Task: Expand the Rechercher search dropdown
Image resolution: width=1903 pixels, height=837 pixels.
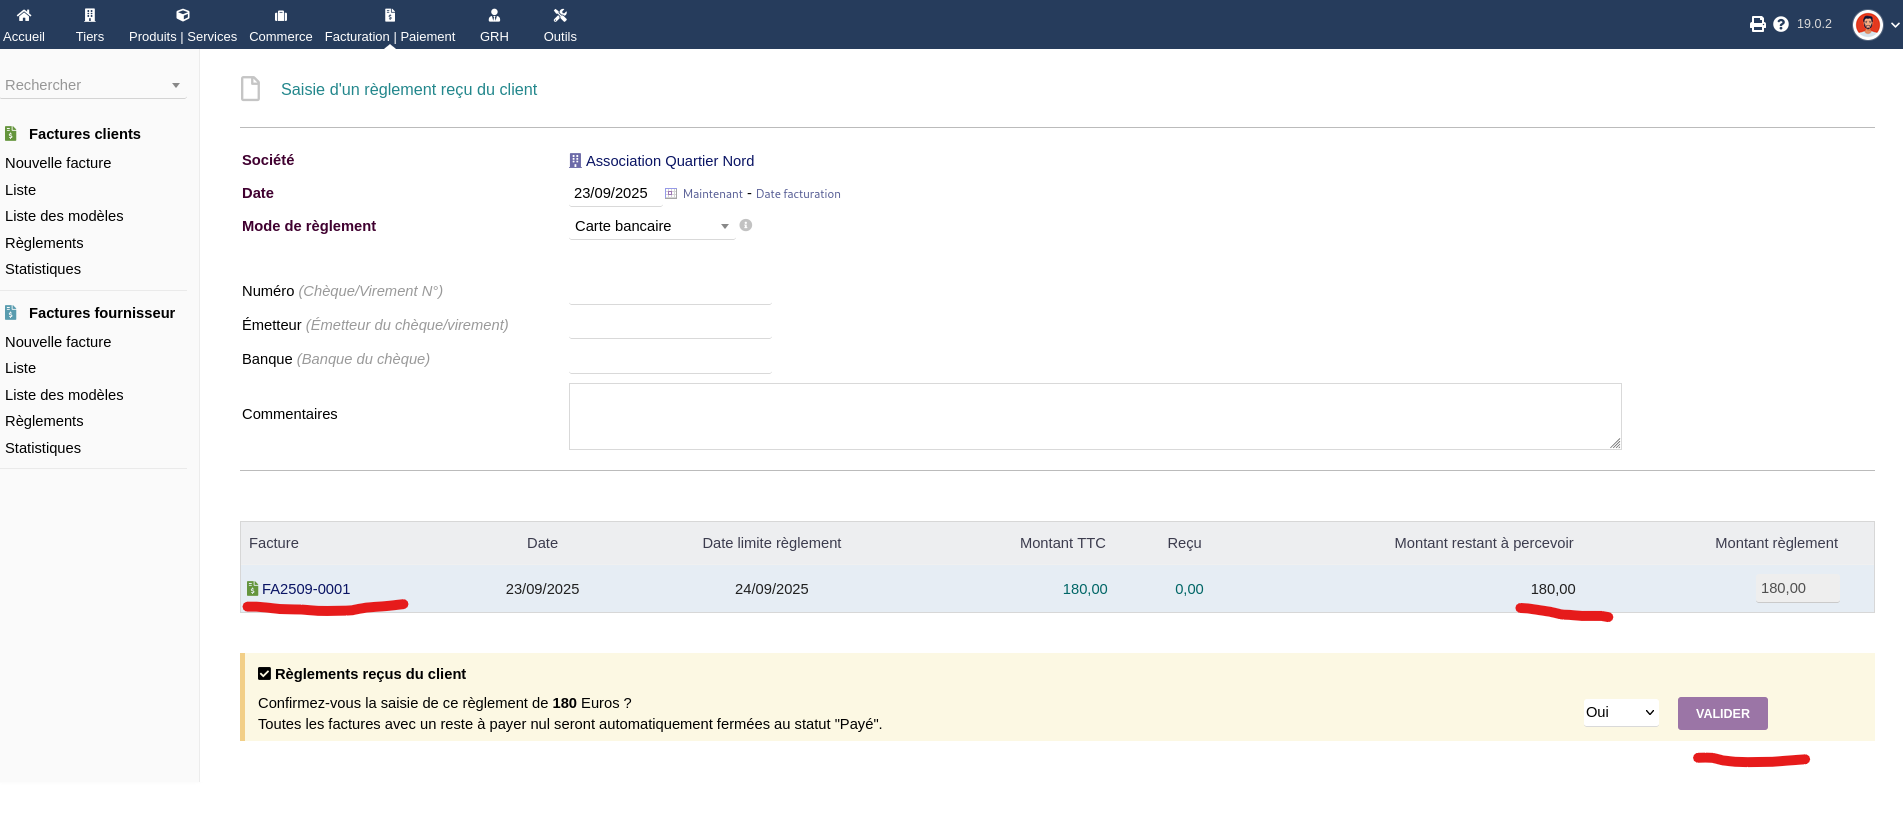Action: [92, 85]
